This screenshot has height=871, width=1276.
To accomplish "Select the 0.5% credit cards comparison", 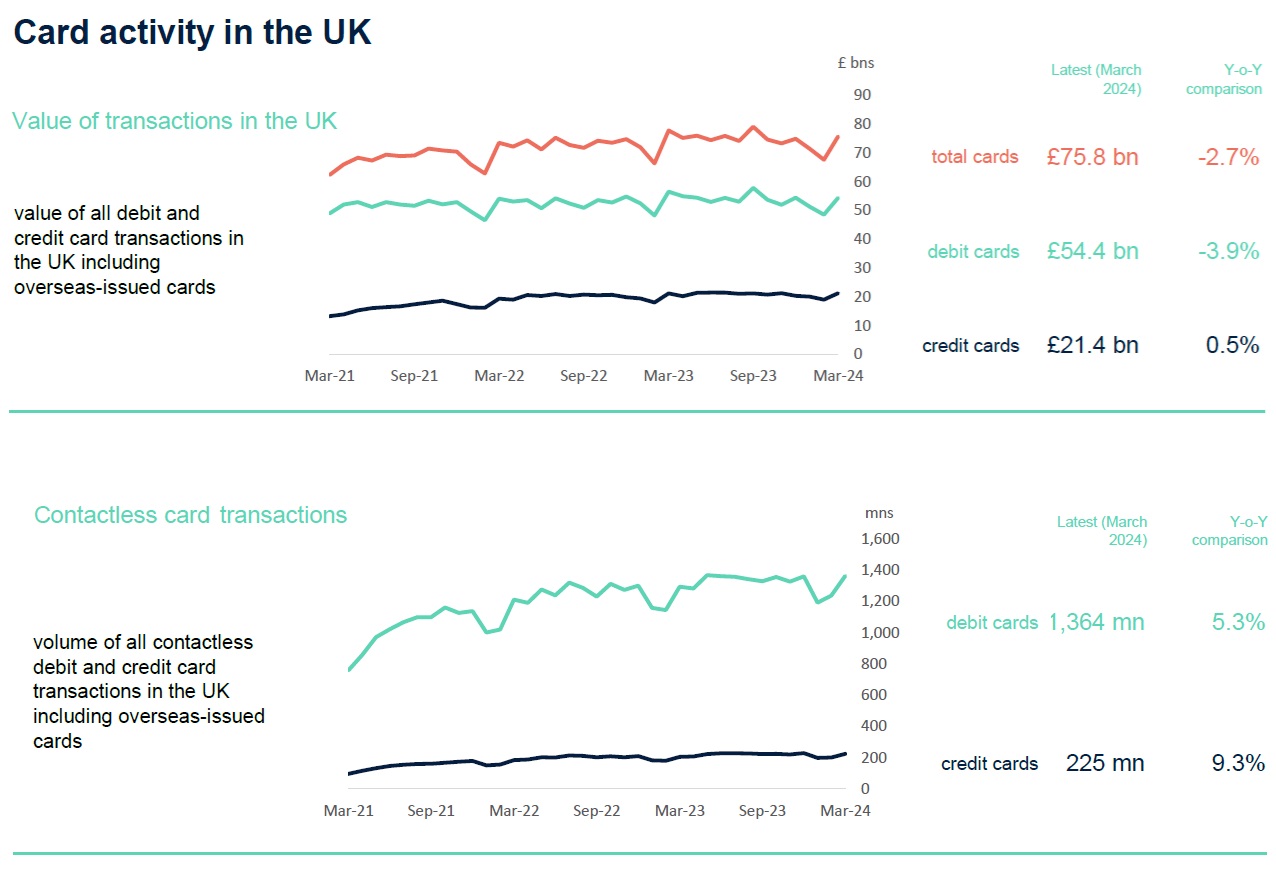I will tap(1233, 346).
